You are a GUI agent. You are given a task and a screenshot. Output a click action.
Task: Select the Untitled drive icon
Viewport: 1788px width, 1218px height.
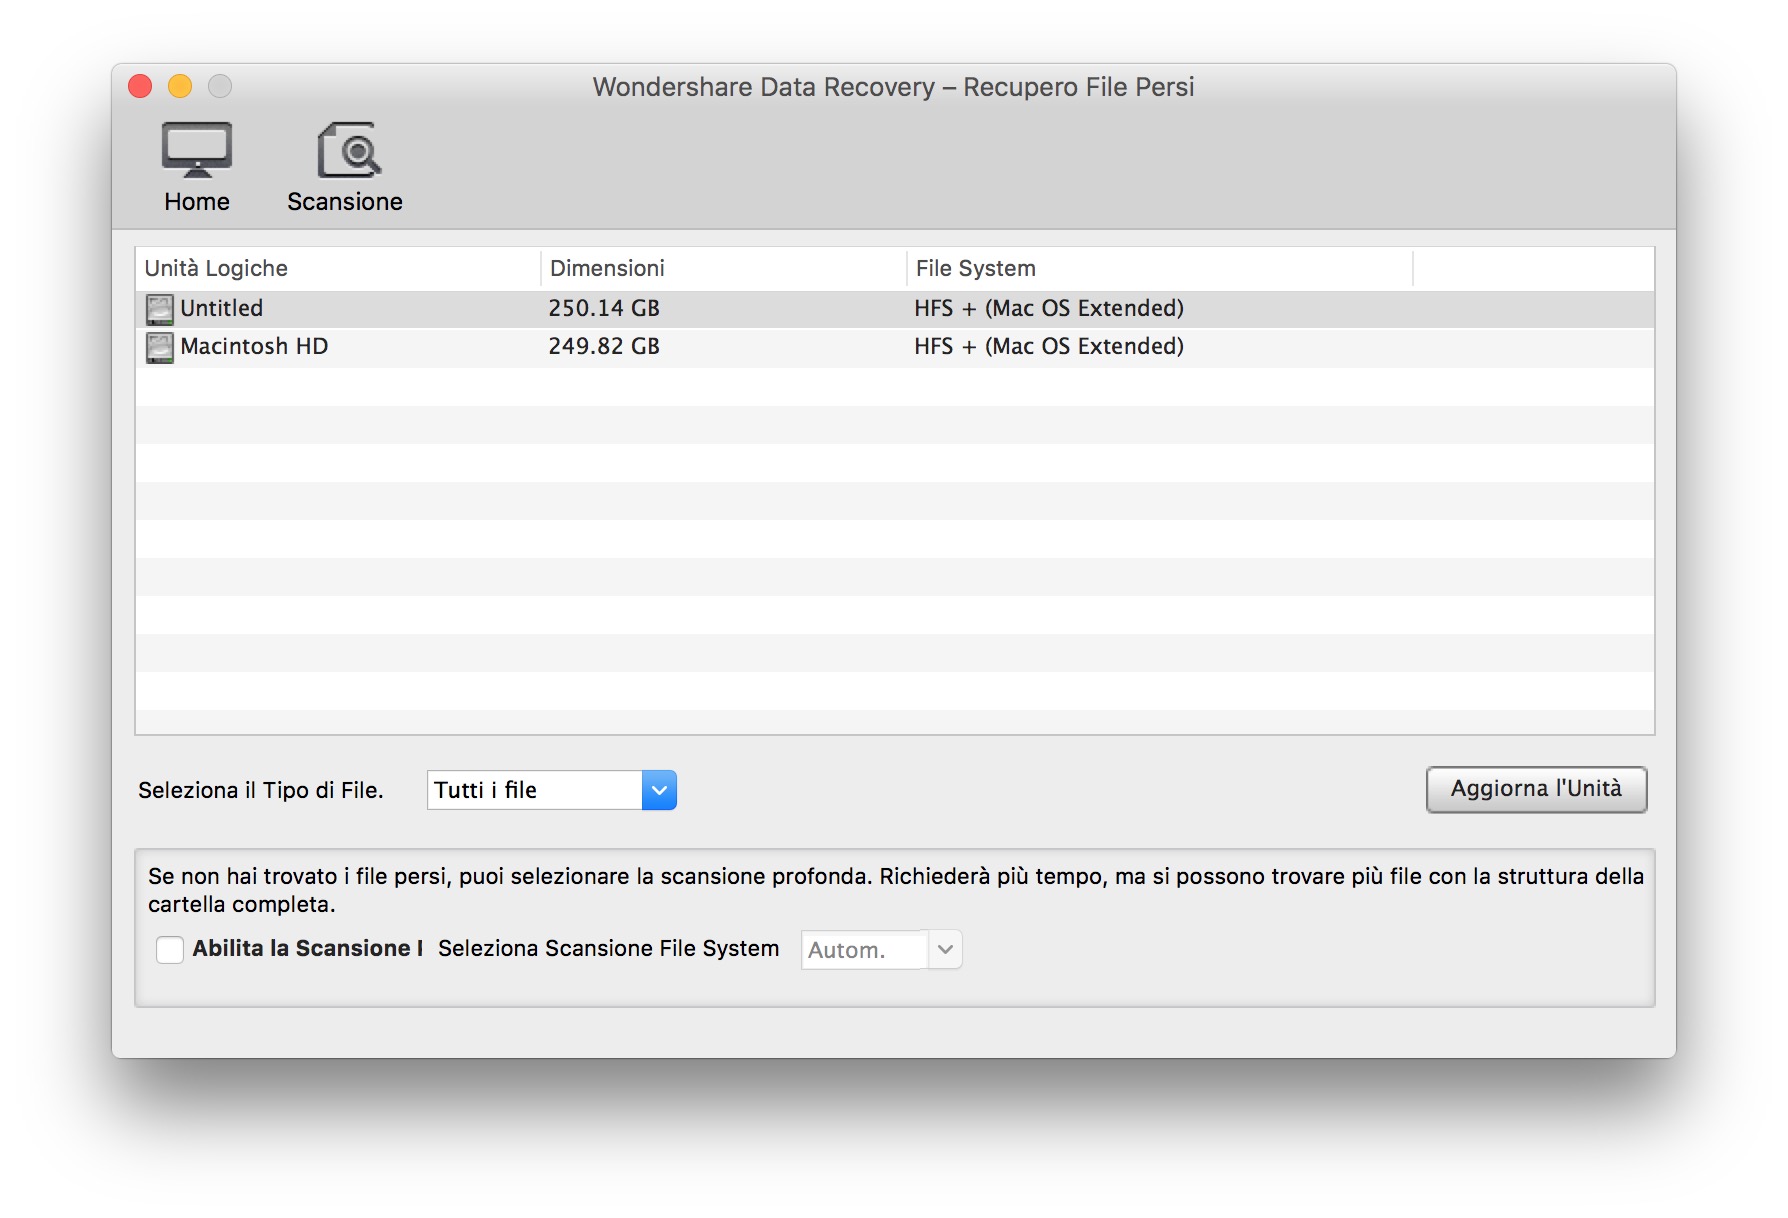159,309
